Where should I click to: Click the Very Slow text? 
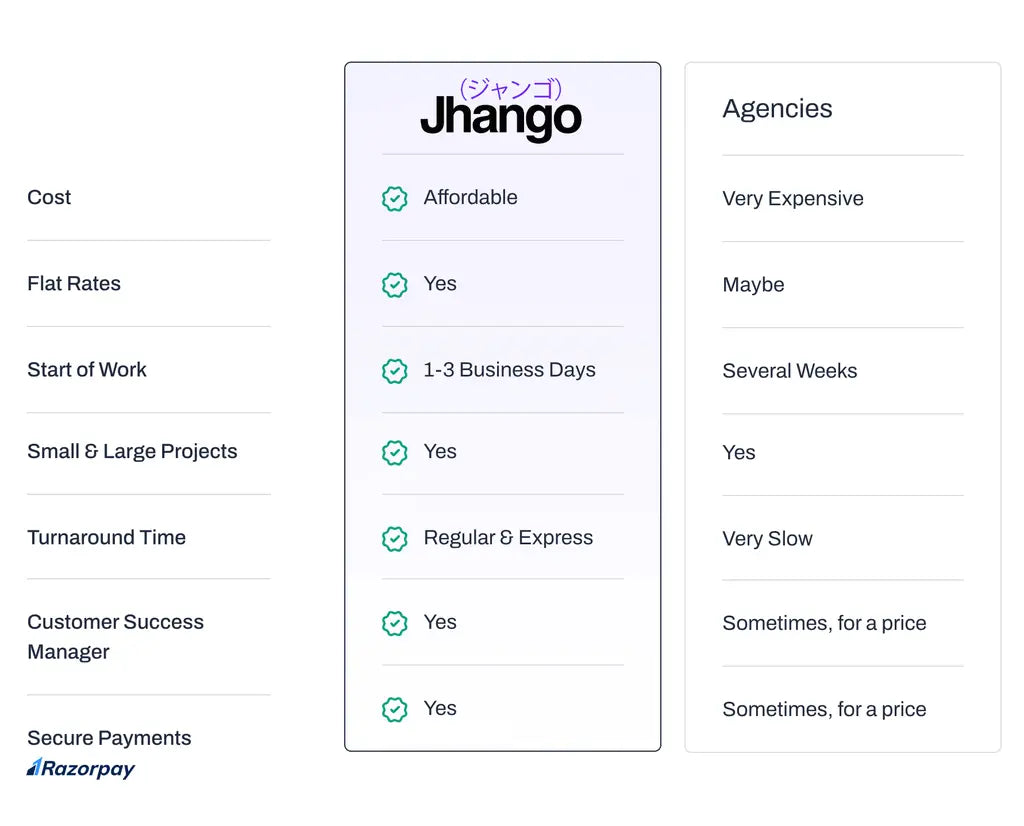pos(767,539)
